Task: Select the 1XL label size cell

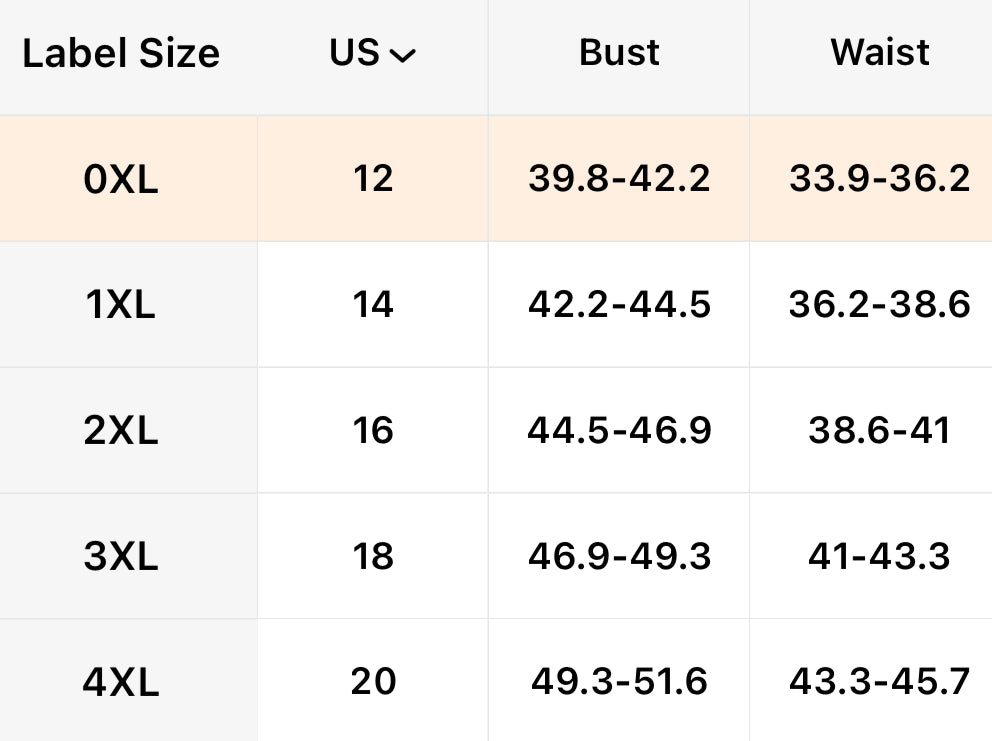Action: pyautogui.click(x=121, y=305)
